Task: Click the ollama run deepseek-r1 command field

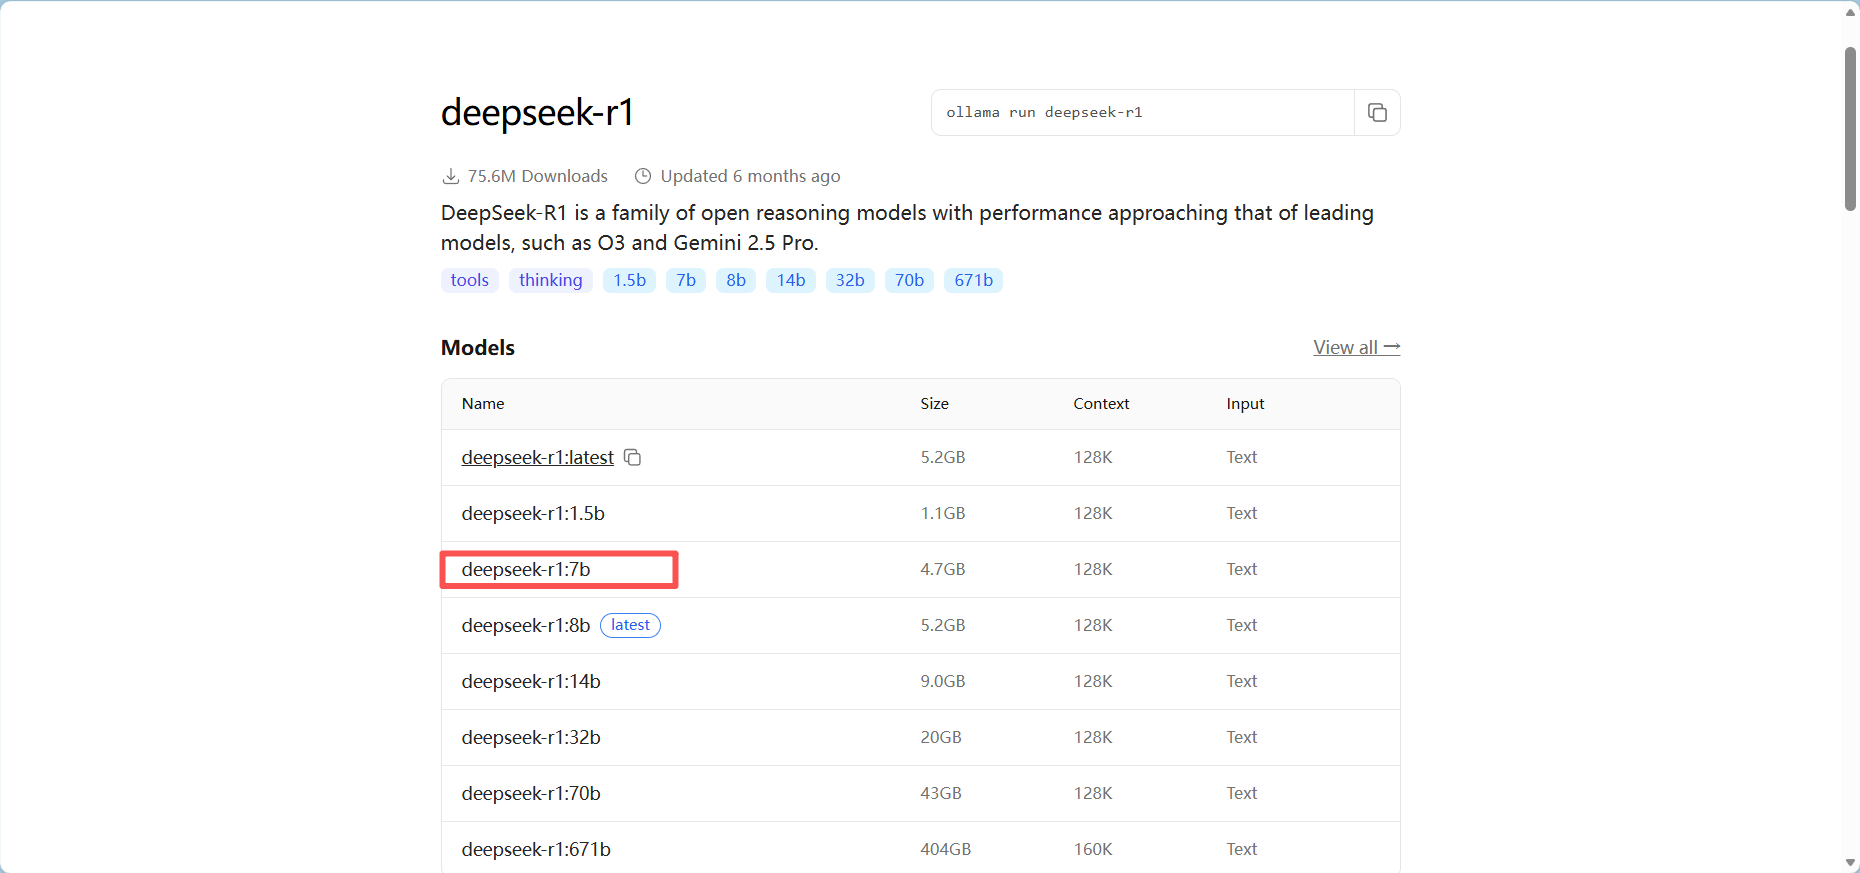Action: pyautogui.click(x=1143, y=112)
